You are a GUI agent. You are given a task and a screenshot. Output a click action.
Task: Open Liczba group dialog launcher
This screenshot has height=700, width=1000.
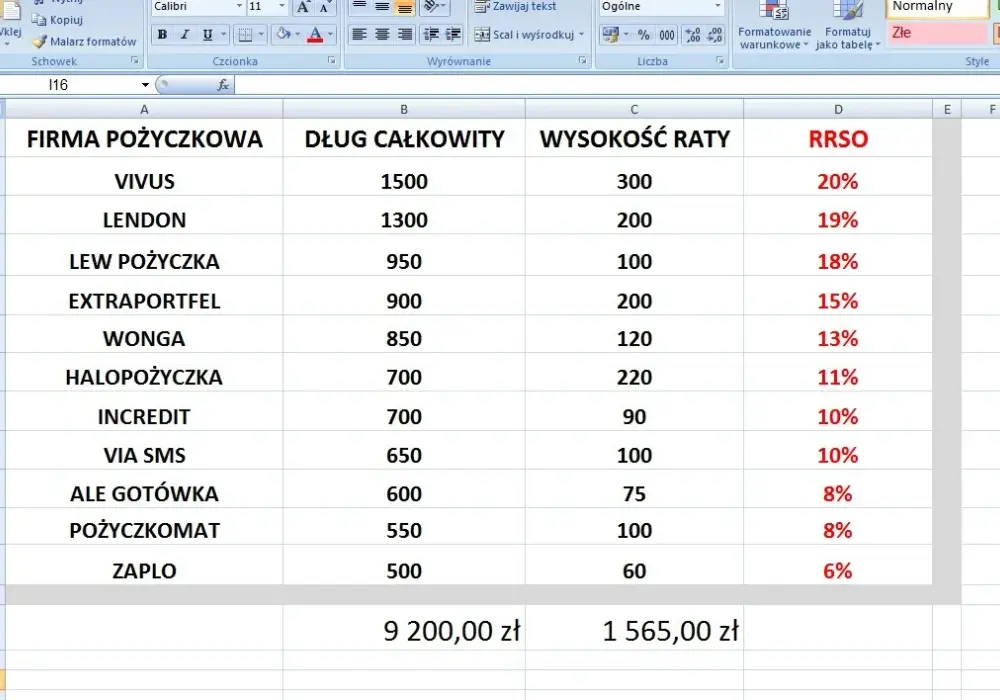click(x=720, y=60)
